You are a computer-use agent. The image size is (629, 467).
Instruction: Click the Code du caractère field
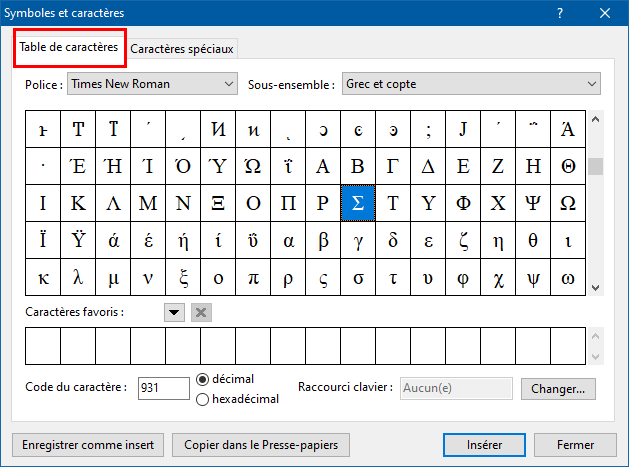point(164,388)
